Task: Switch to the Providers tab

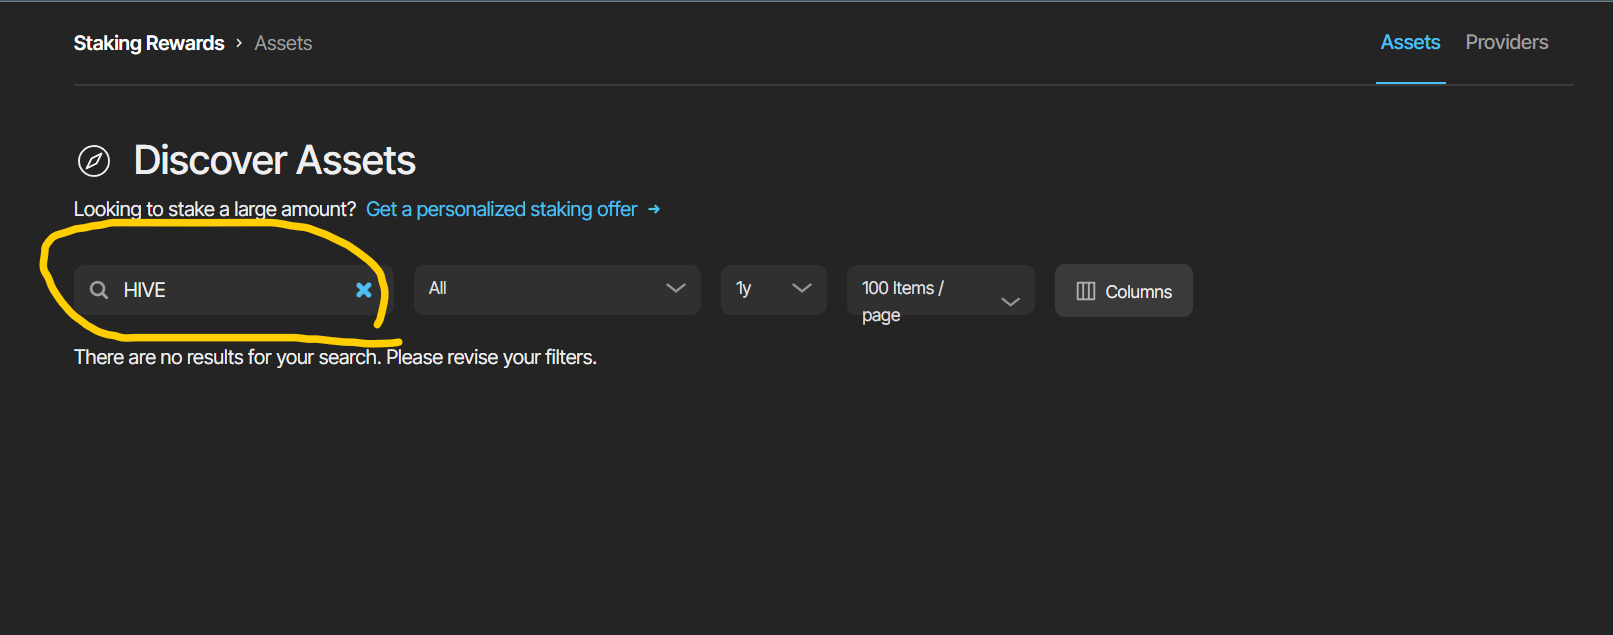Action: [x=1507, y=42]
